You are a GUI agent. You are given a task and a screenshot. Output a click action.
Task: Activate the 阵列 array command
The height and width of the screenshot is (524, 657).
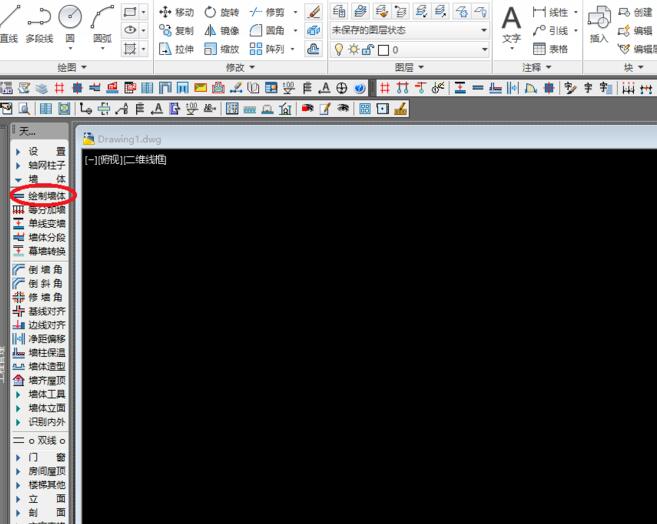[267, 49]
